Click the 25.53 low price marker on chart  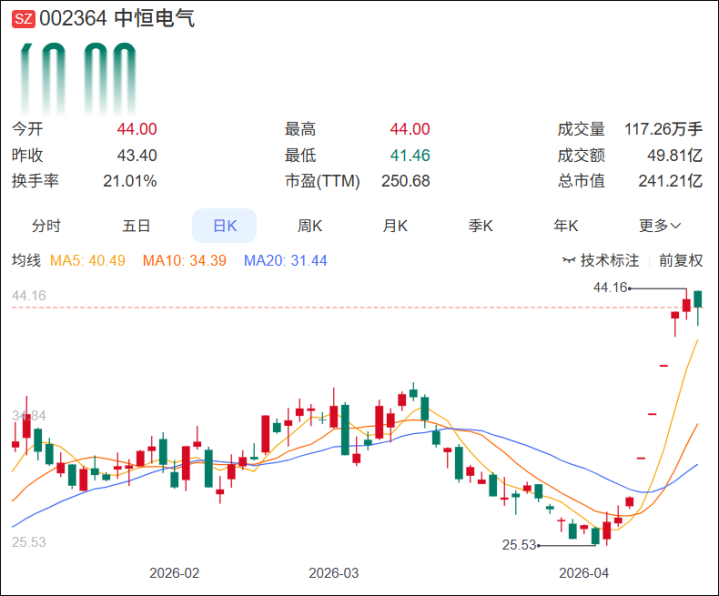point(519,545)
